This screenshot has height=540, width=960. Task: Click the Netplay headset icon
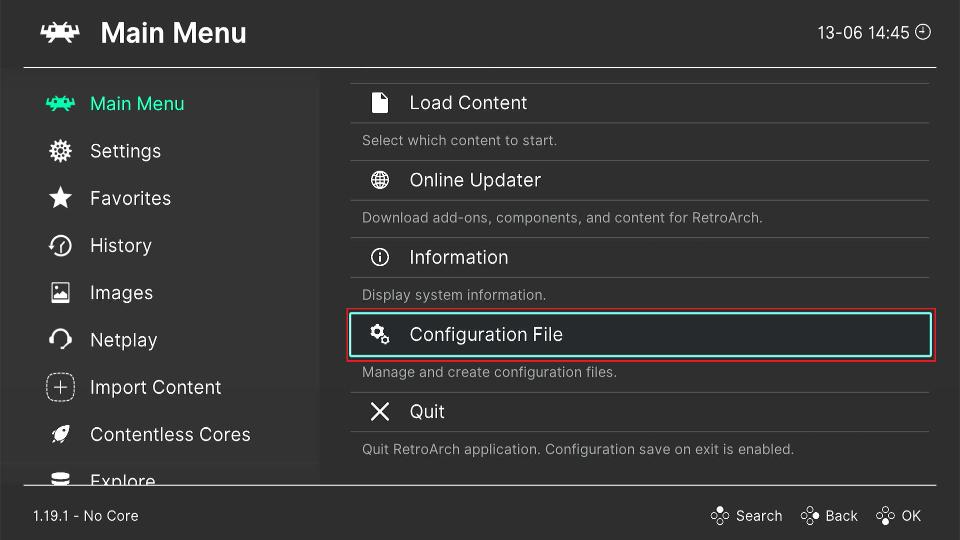click(60, 340)
